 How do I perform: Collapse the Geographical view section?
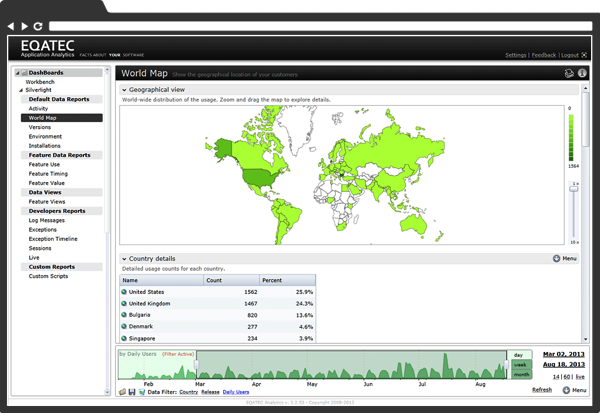coord(124,90)
